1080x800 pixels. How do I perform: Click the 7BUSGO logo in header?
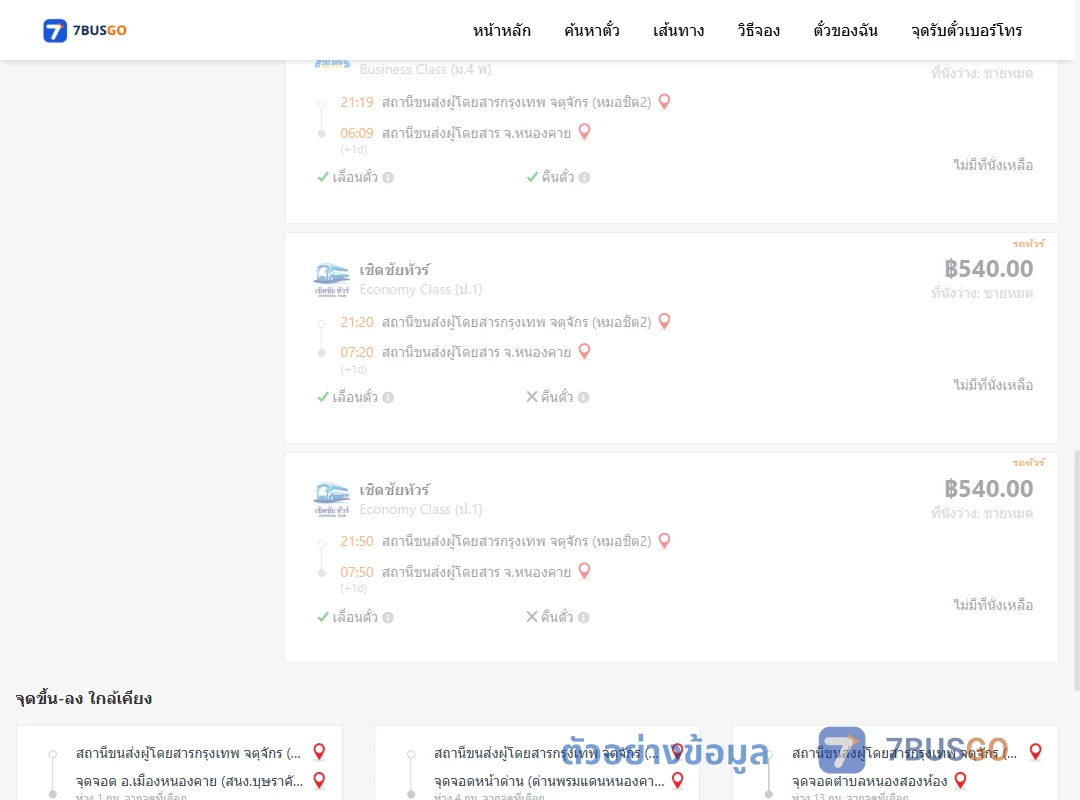point(85,30)
